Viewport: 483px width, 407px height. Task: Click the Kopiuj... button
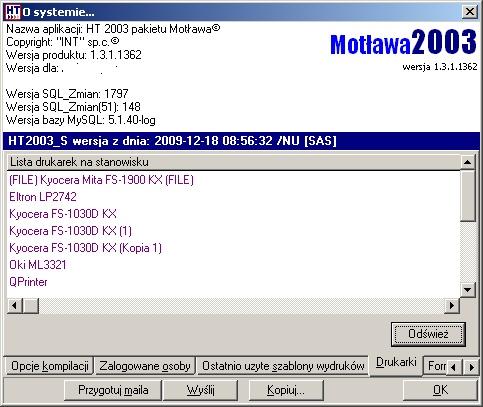coord(286,390)
